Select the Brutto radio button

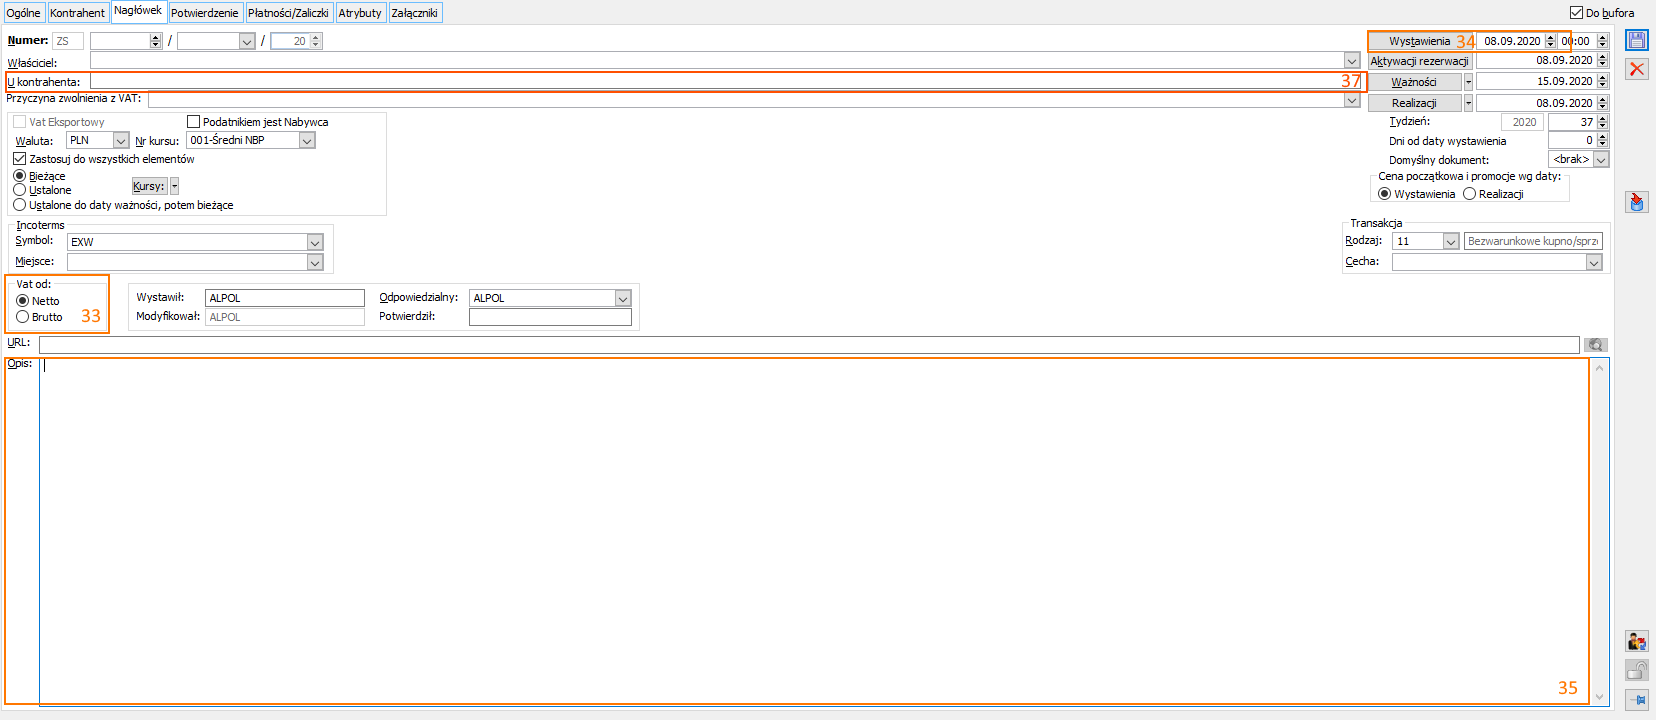pos(22,317)
